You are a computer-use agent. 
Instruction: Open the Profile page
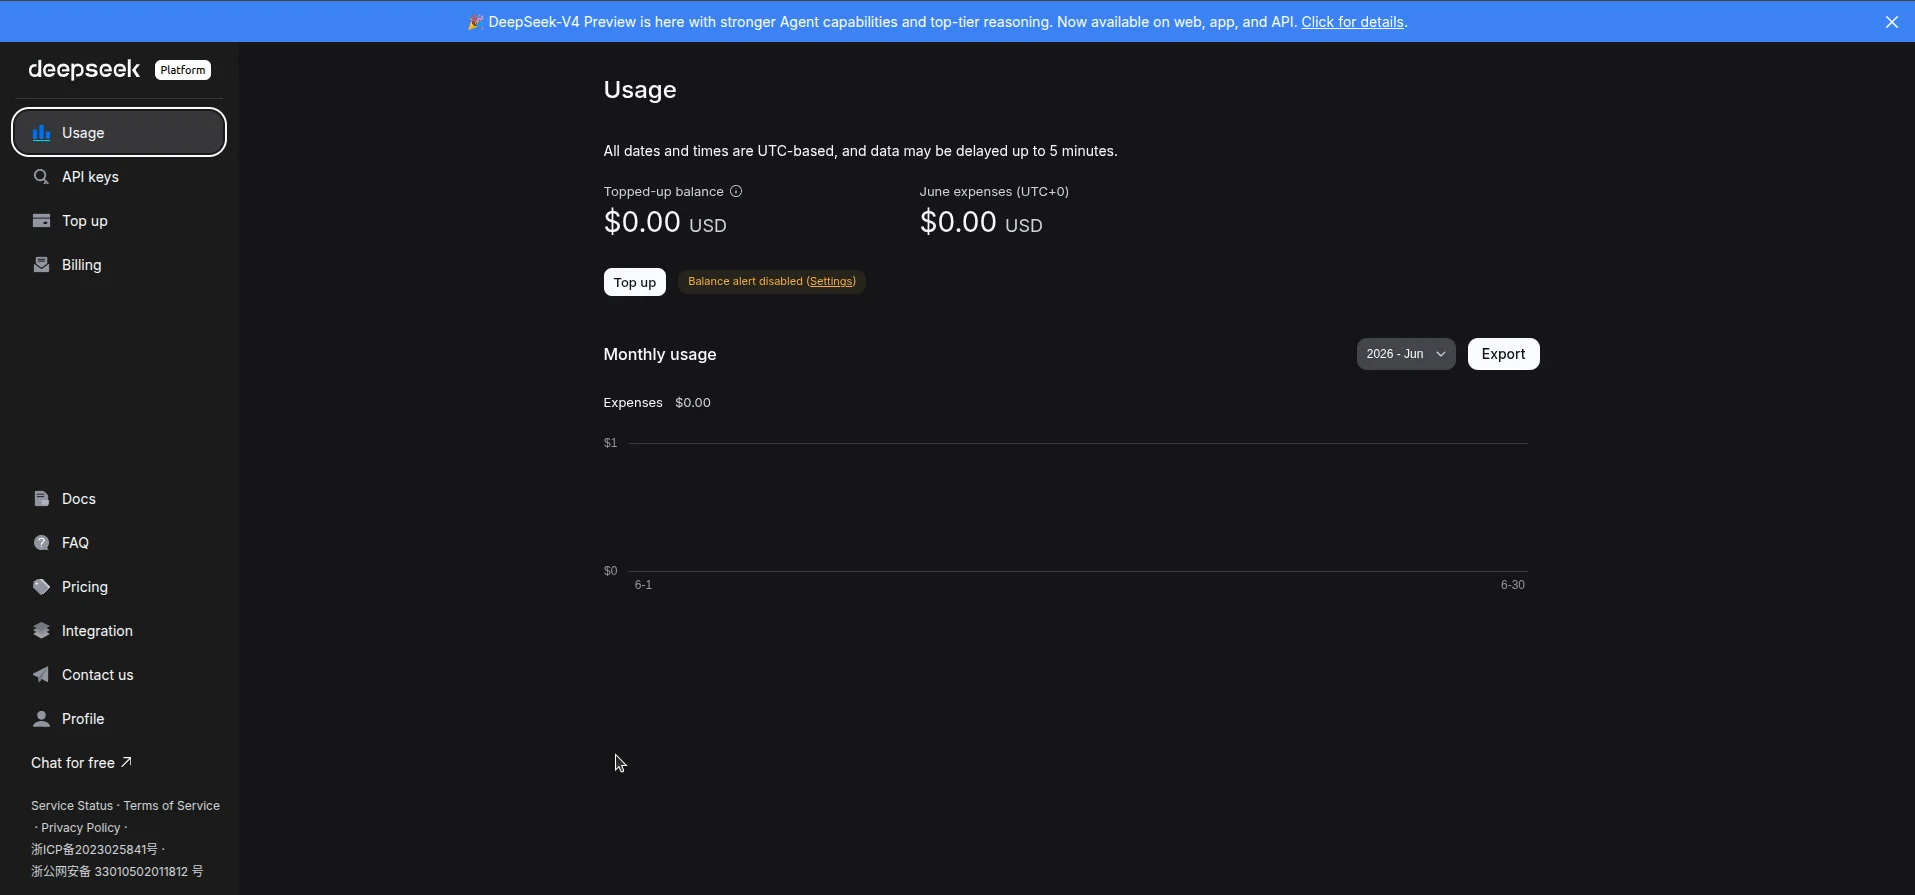(x=119, y=719)
